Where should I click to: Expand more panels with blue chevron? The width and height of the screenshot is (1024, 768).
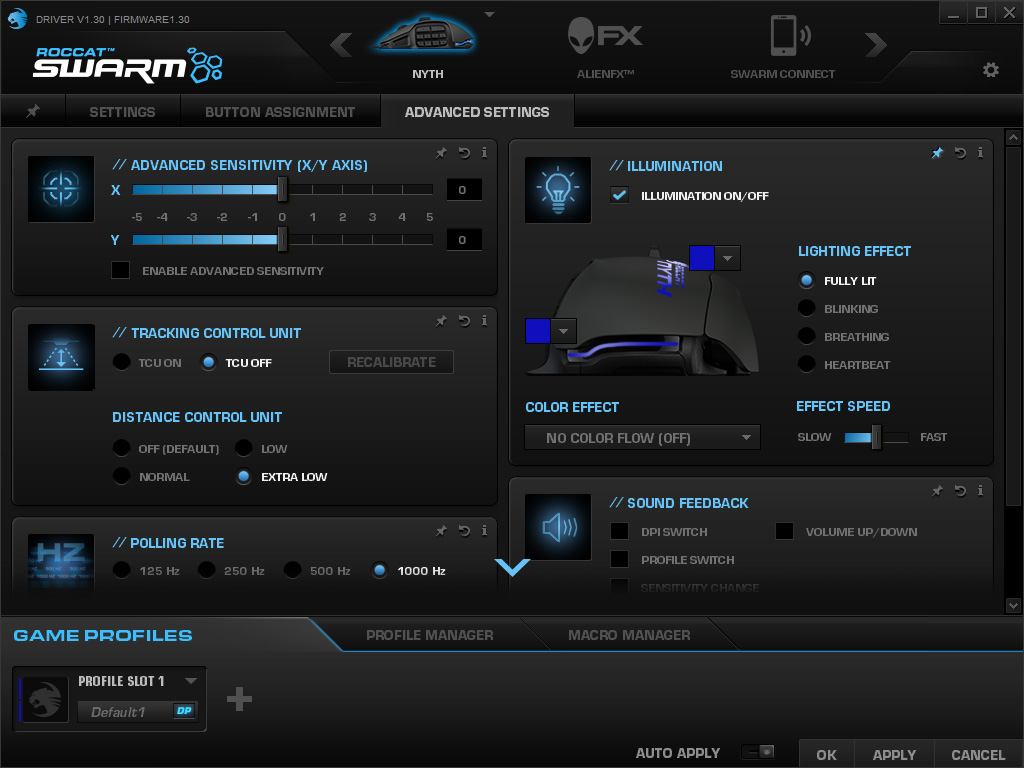point(513,568)
